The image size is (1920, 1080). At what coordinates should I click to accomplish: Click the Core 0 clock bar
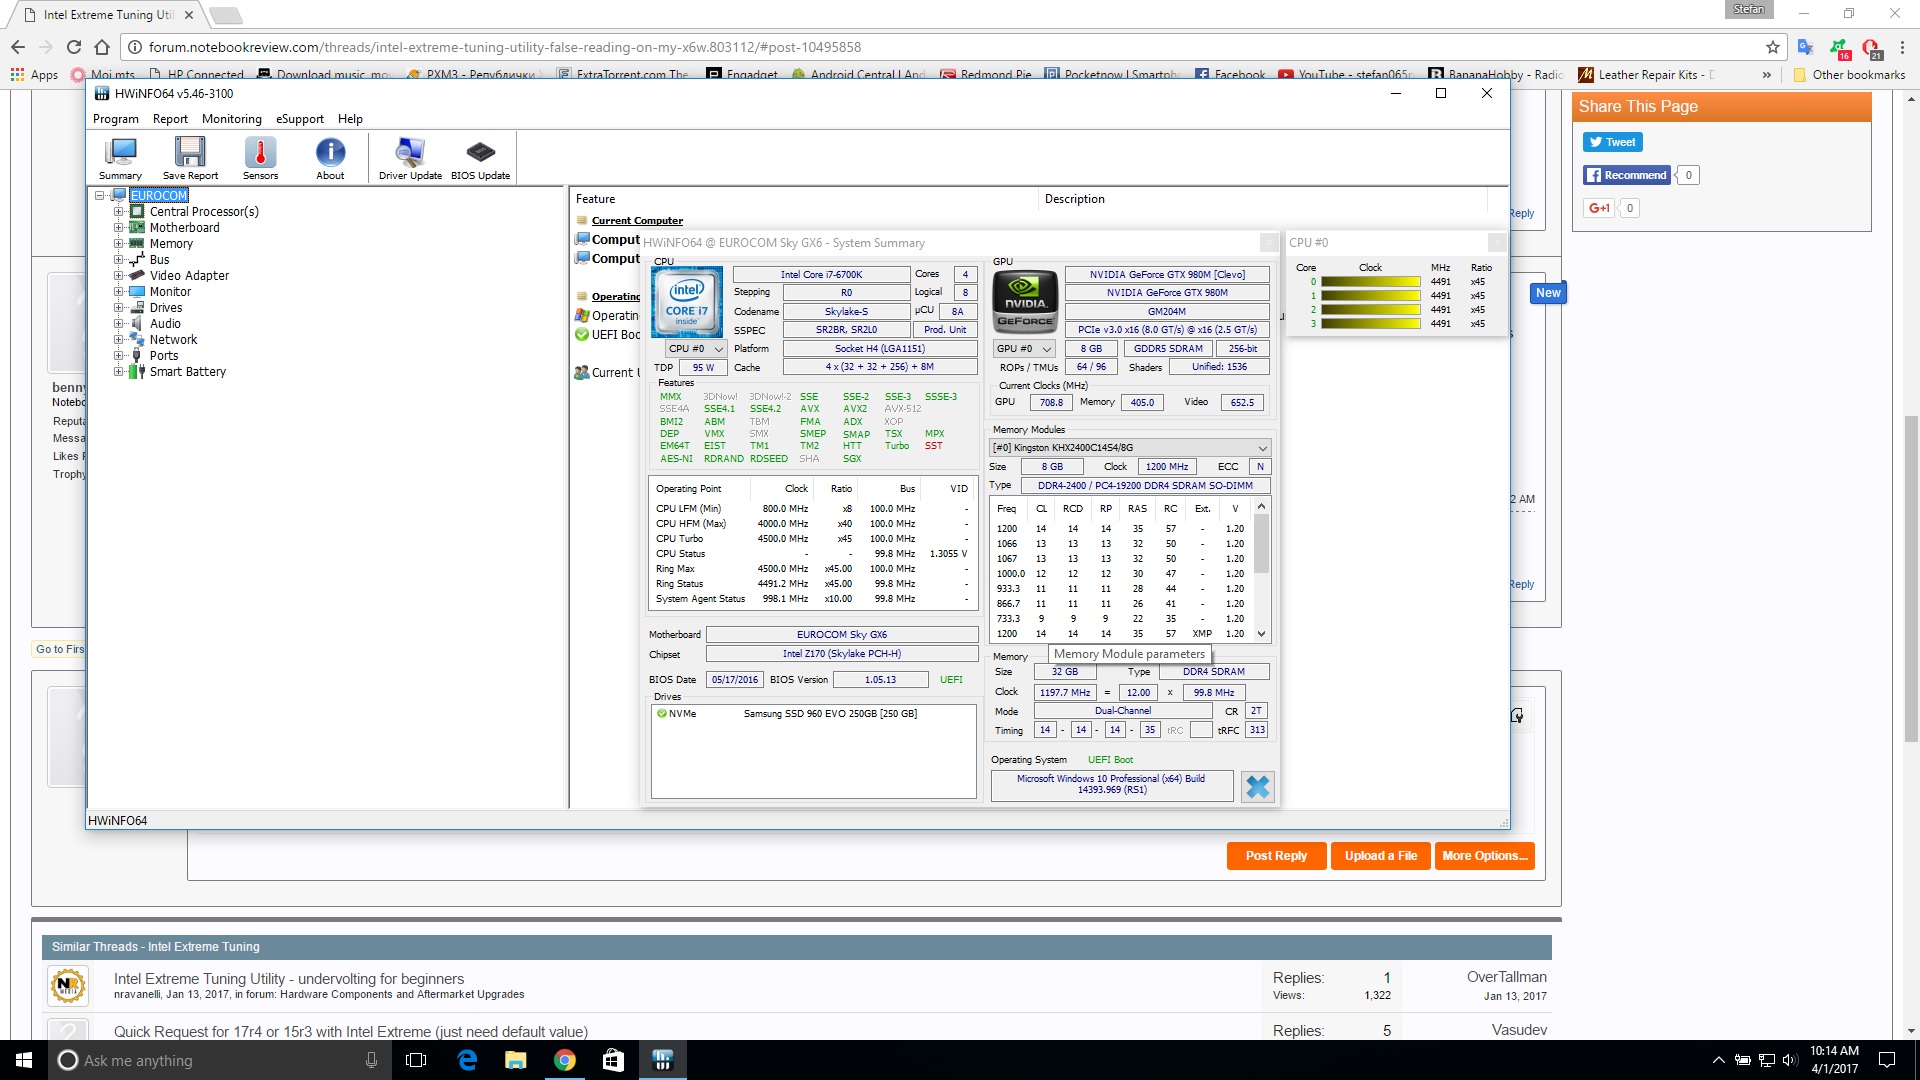[1371, 282]
